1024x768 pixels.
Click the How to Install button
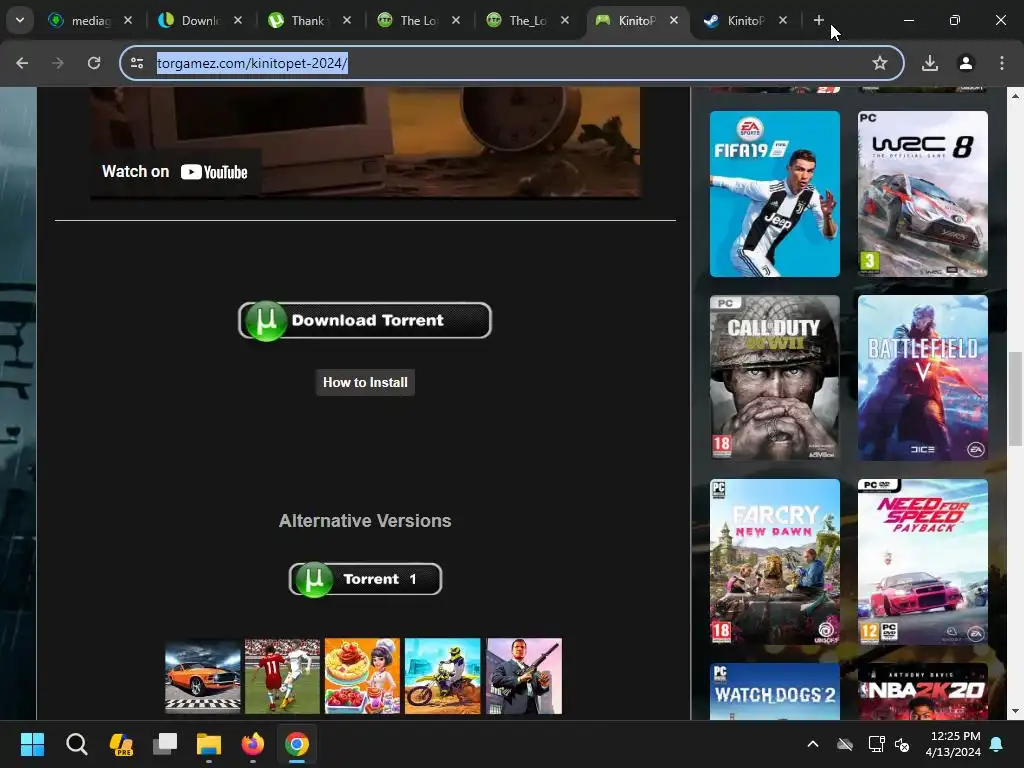[x=365, y=383]
